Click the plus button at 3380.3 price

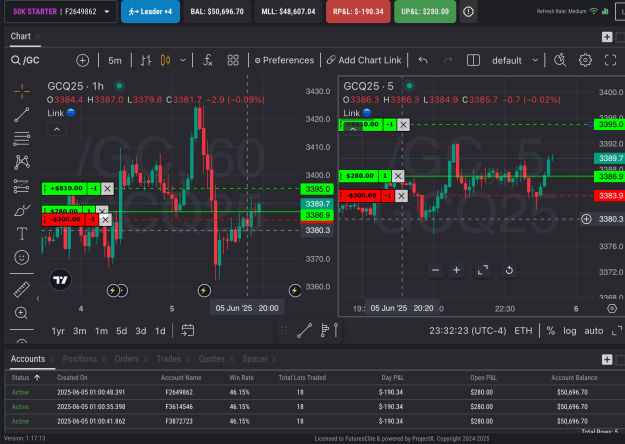pos(586,219)
